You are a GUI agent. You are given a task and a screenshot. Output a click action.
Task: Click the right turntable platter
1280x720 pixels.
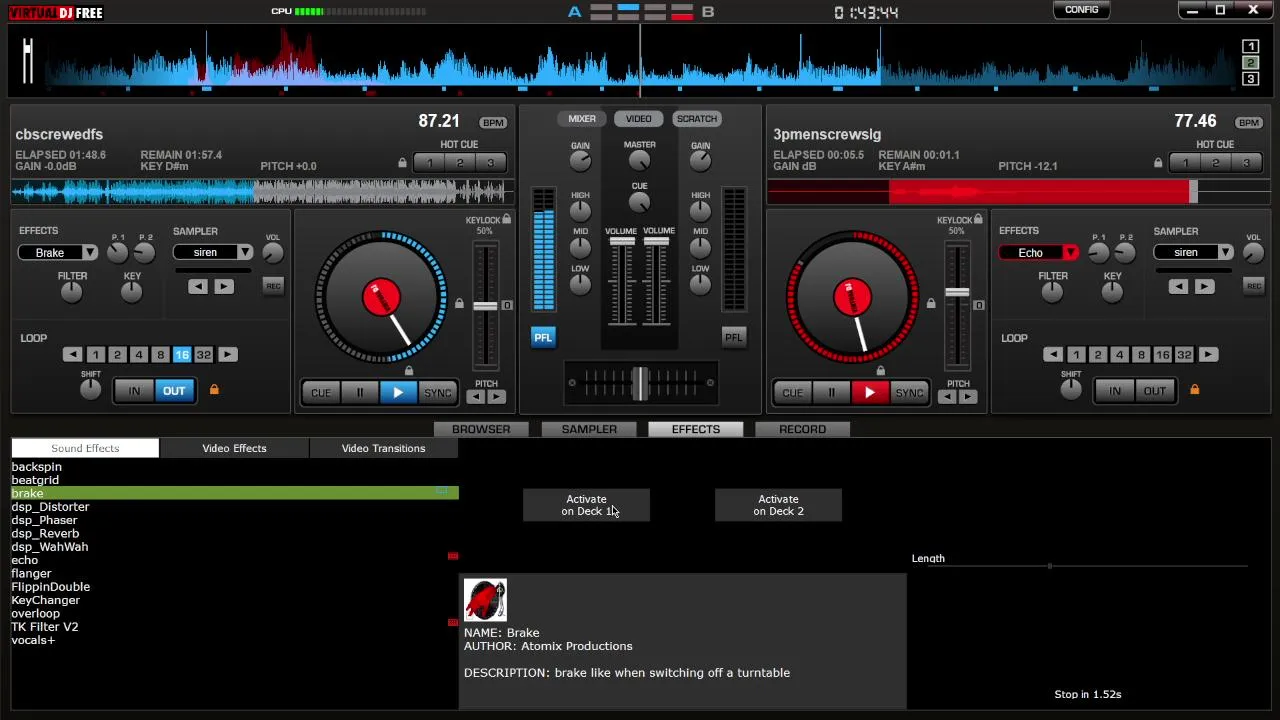point(853,298)
